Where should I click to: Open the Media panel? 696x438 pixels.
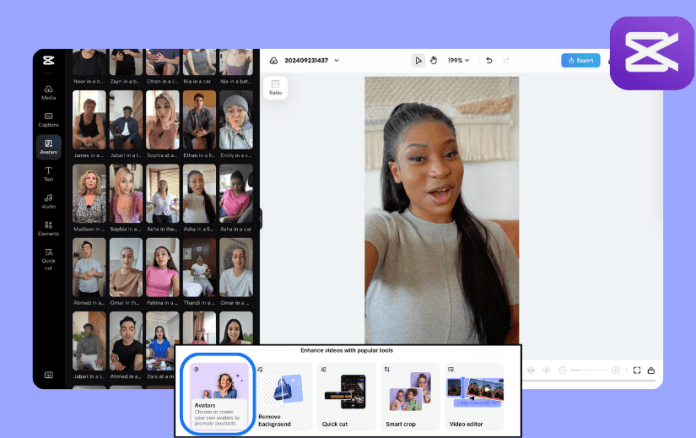(48, 92)
